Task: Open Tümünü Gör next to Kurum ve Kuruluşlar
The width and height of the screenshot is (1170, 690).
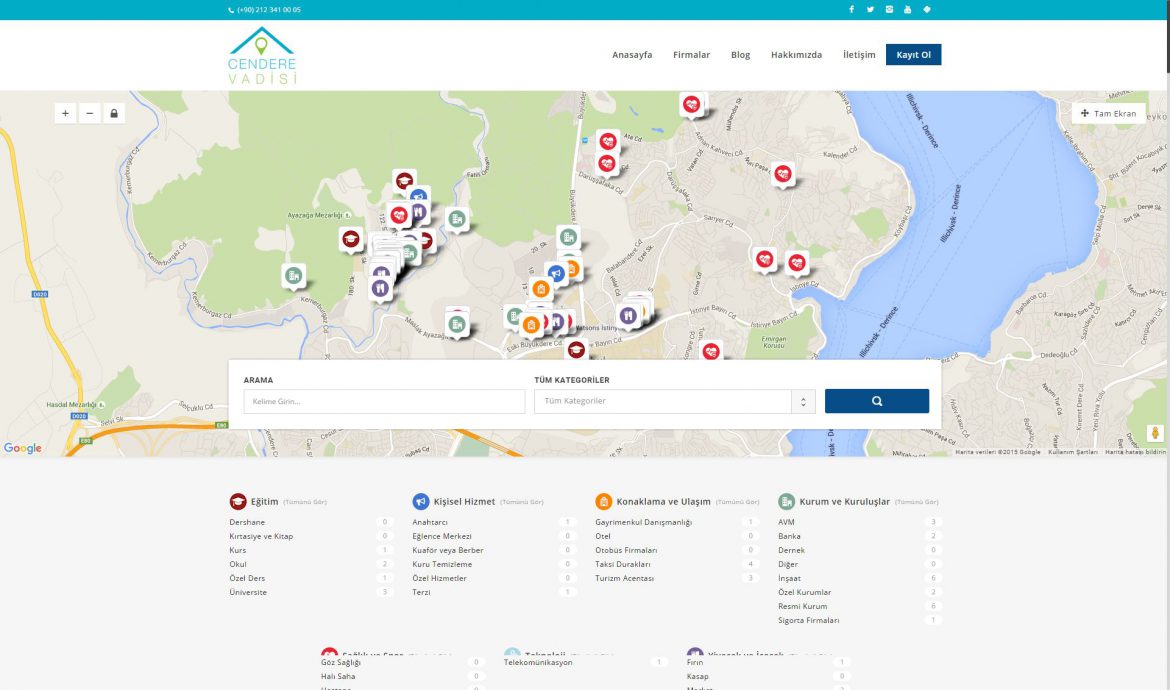Action: pyautogui.click(x=917, y=502)
